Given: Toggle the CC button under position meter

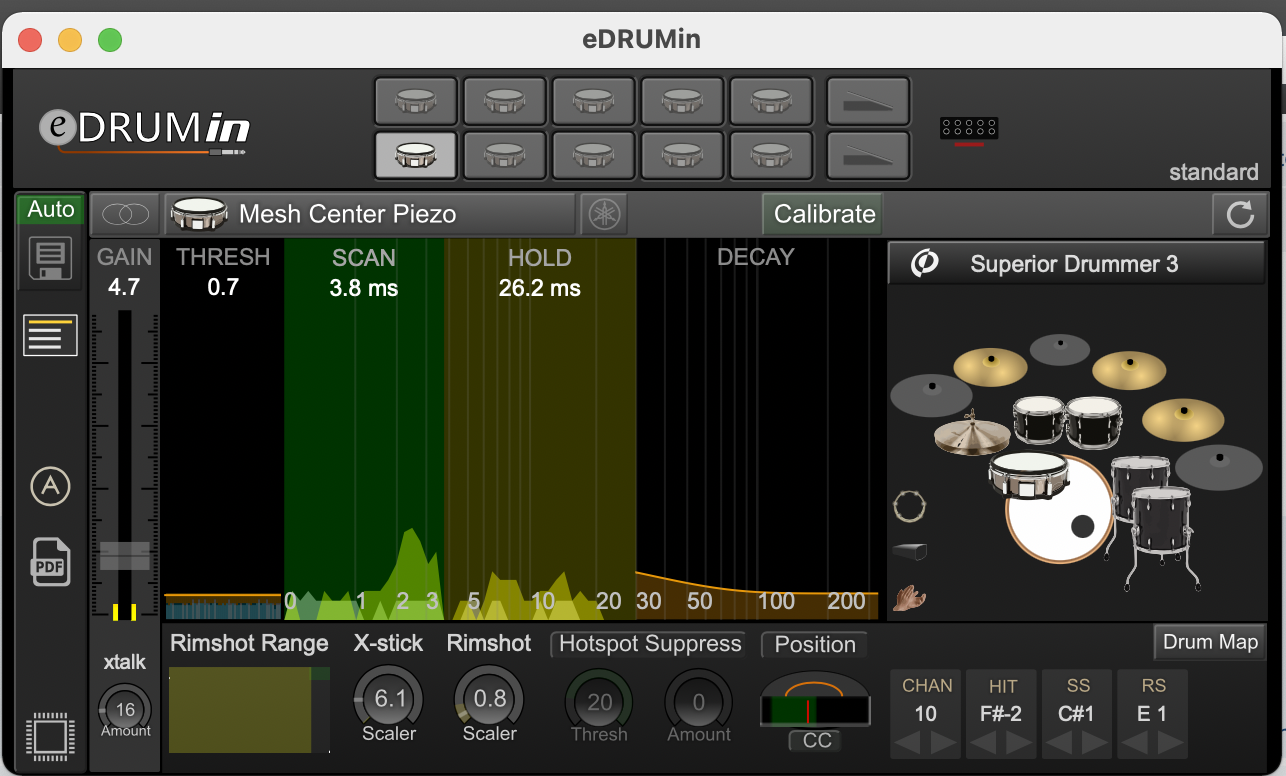Looking at the screenshot, I should coord(817,741).
